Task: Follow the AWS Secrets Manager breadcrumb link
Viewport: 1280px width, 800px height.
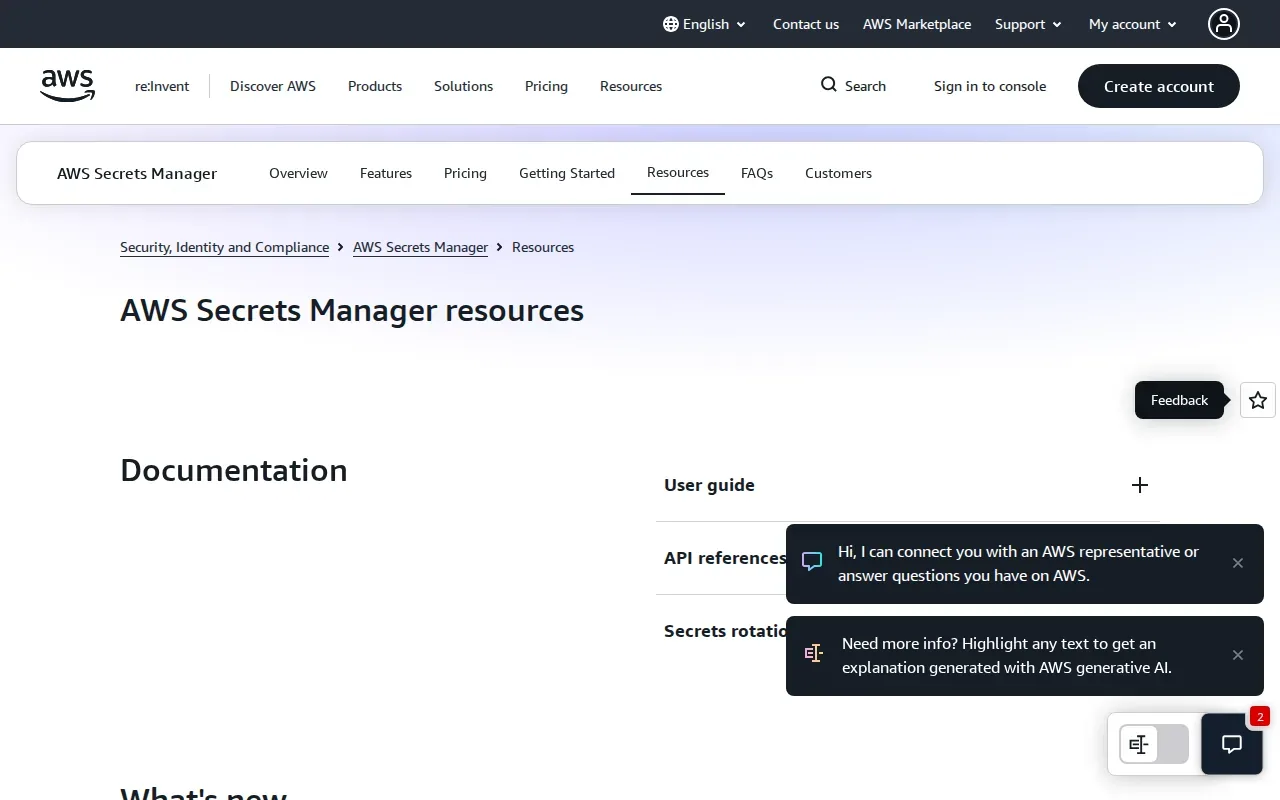Action: (420, 247)
